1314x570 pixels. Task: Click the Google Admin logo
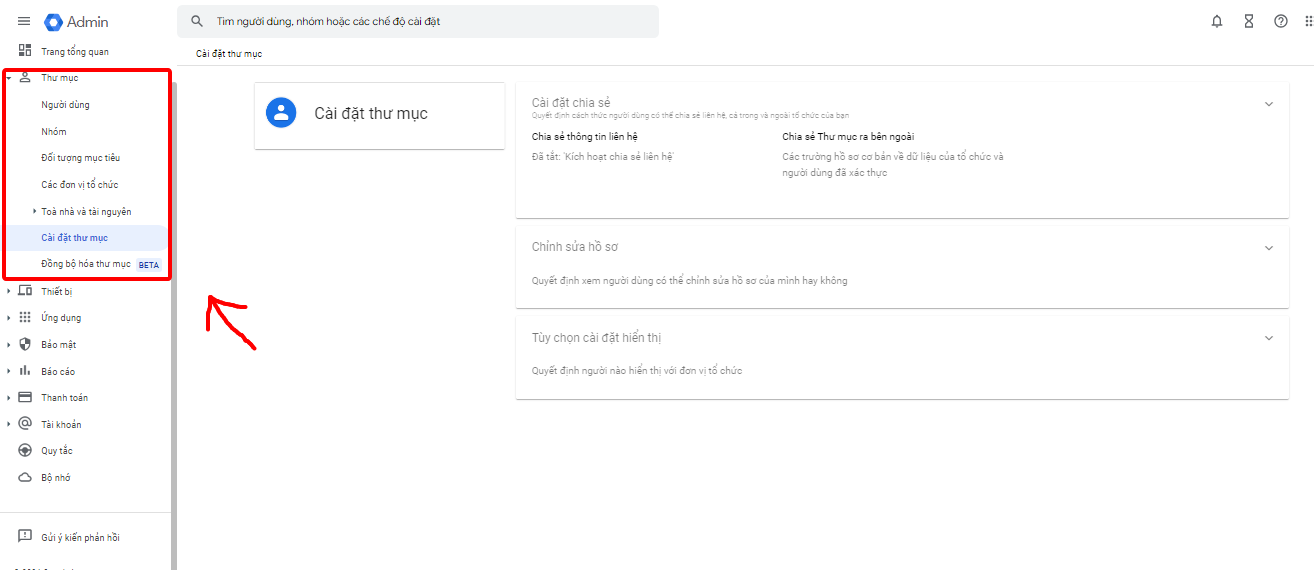click(77, 21)
